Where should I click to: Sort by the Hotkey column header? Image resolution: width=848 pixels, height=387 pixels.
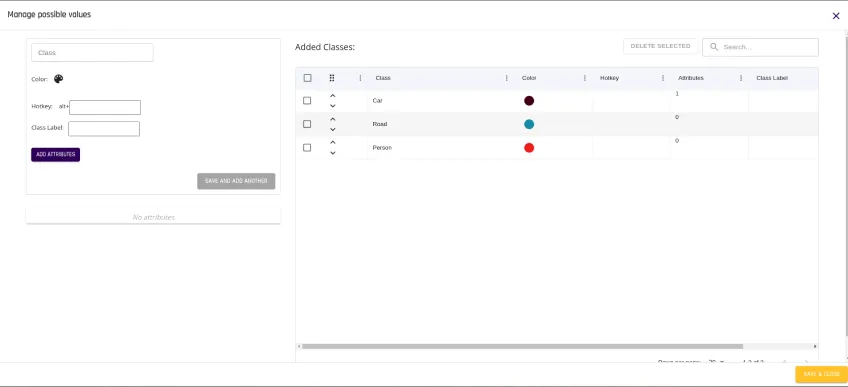pos(610,78)
